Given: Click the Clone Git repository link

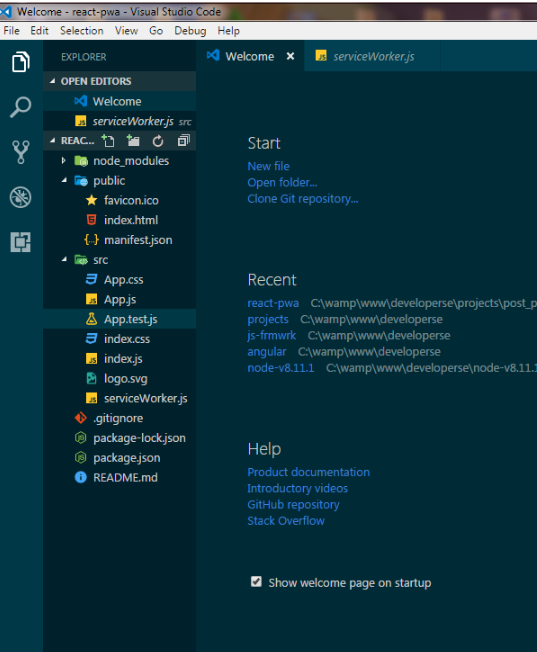Looking at the screenshot, I should pyautogui.click(x=302, y=199).
